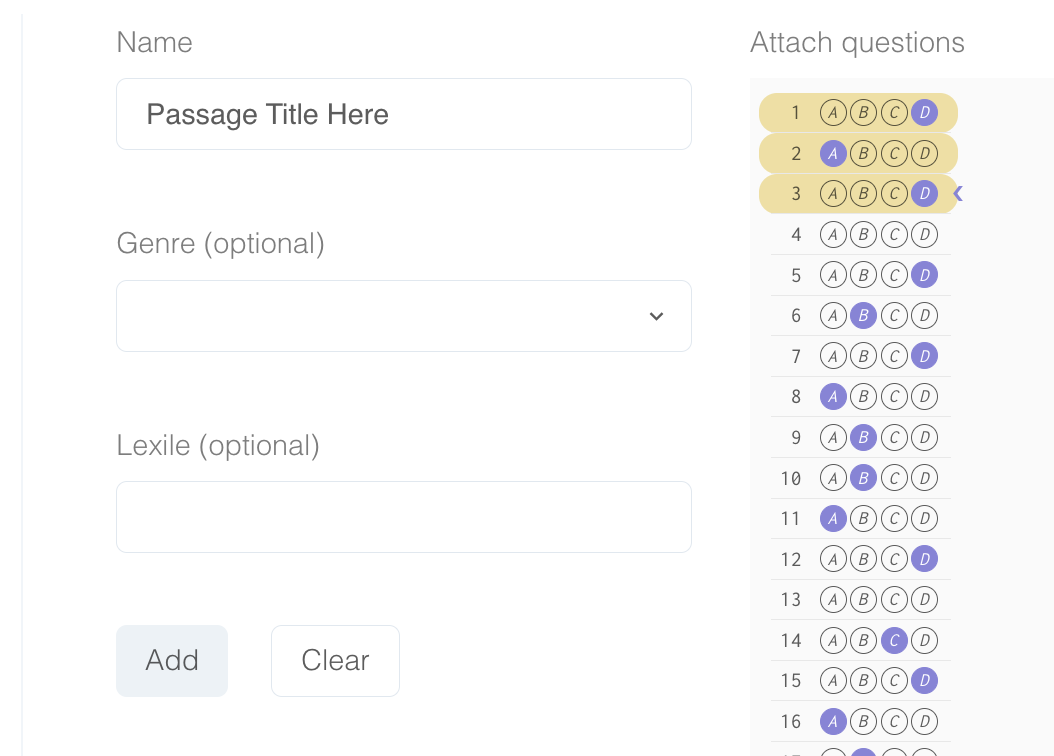Click the purple chevron beside question 3
Screen dimensions: 1054x756
(959, 194)
